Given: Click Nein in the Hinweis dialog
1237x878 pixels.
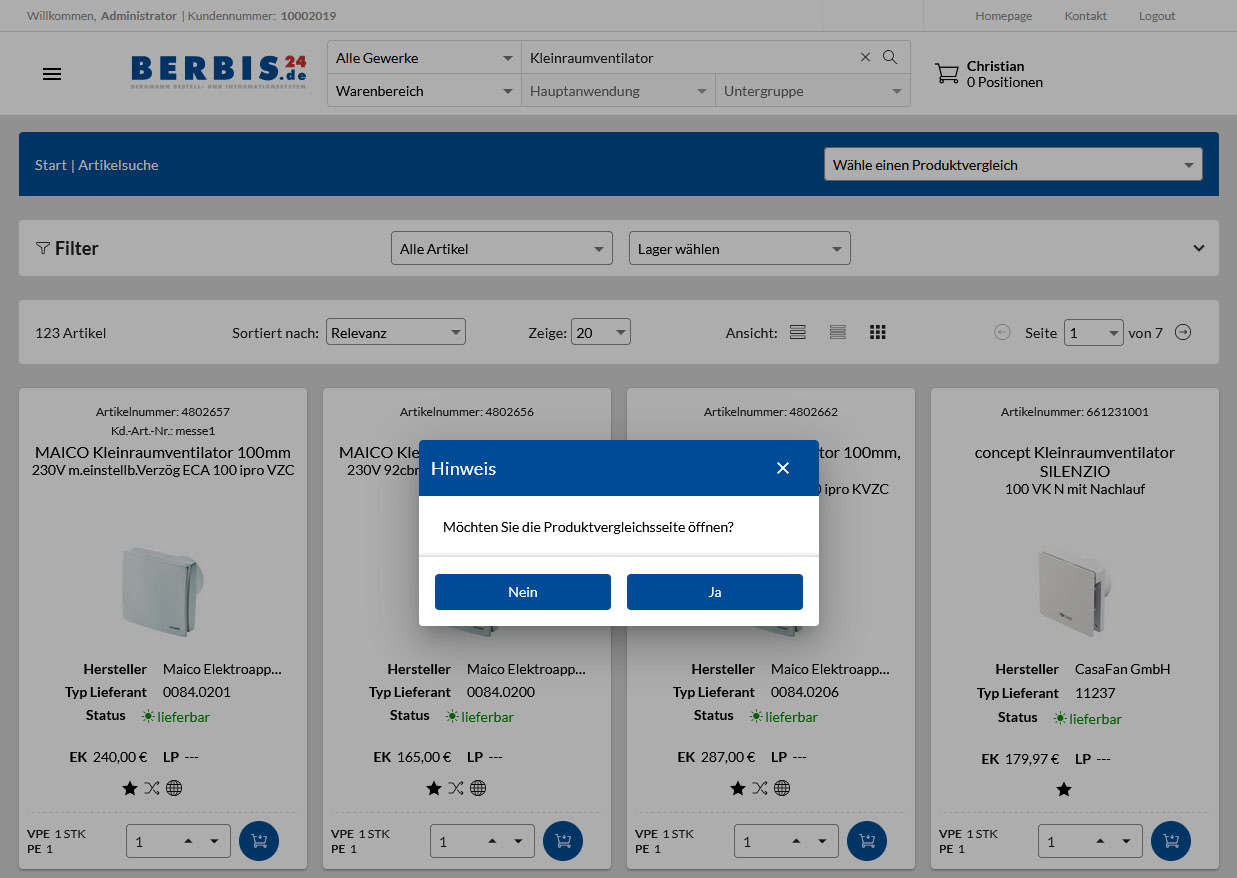Looking at the screenshot, I should tap(523, 592).
